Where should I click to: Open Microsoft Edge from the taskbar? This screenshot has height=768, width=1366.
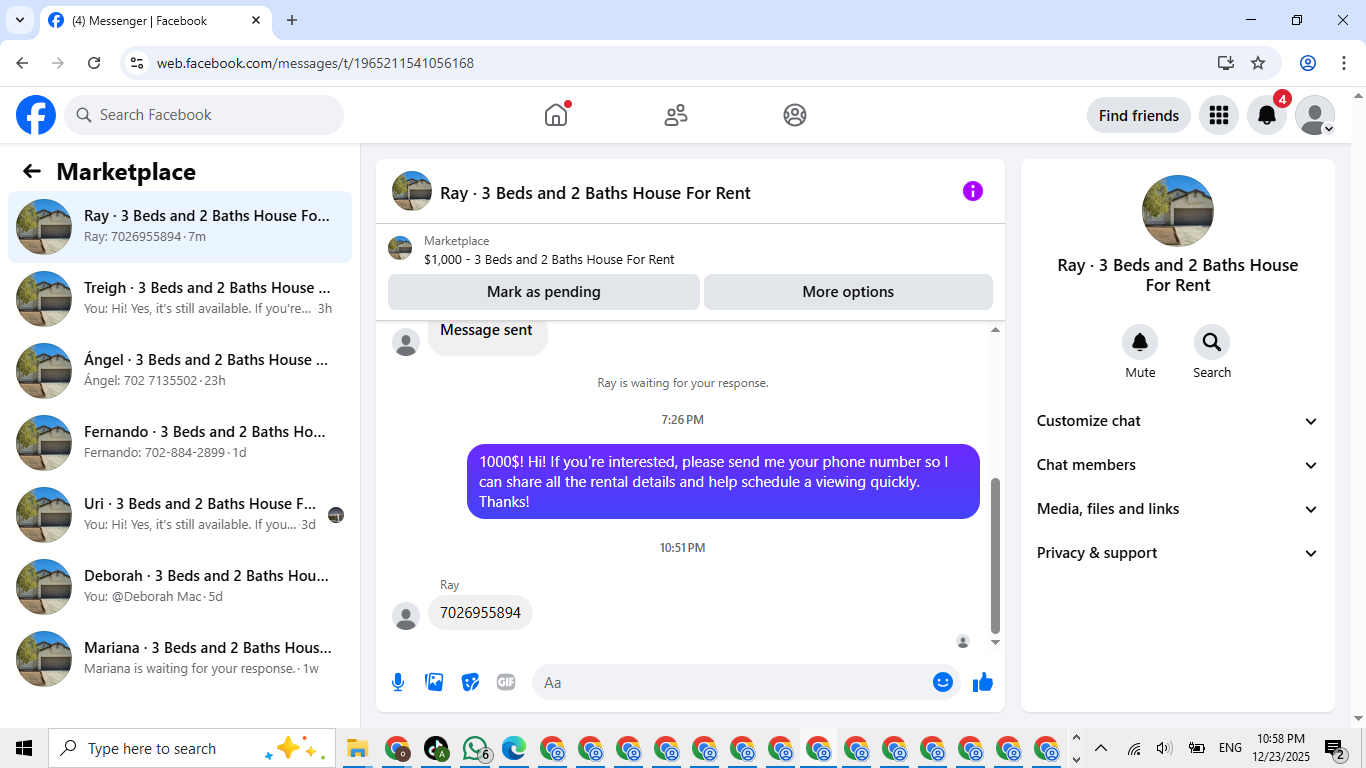pyautogui.click(x=514, y=748)
